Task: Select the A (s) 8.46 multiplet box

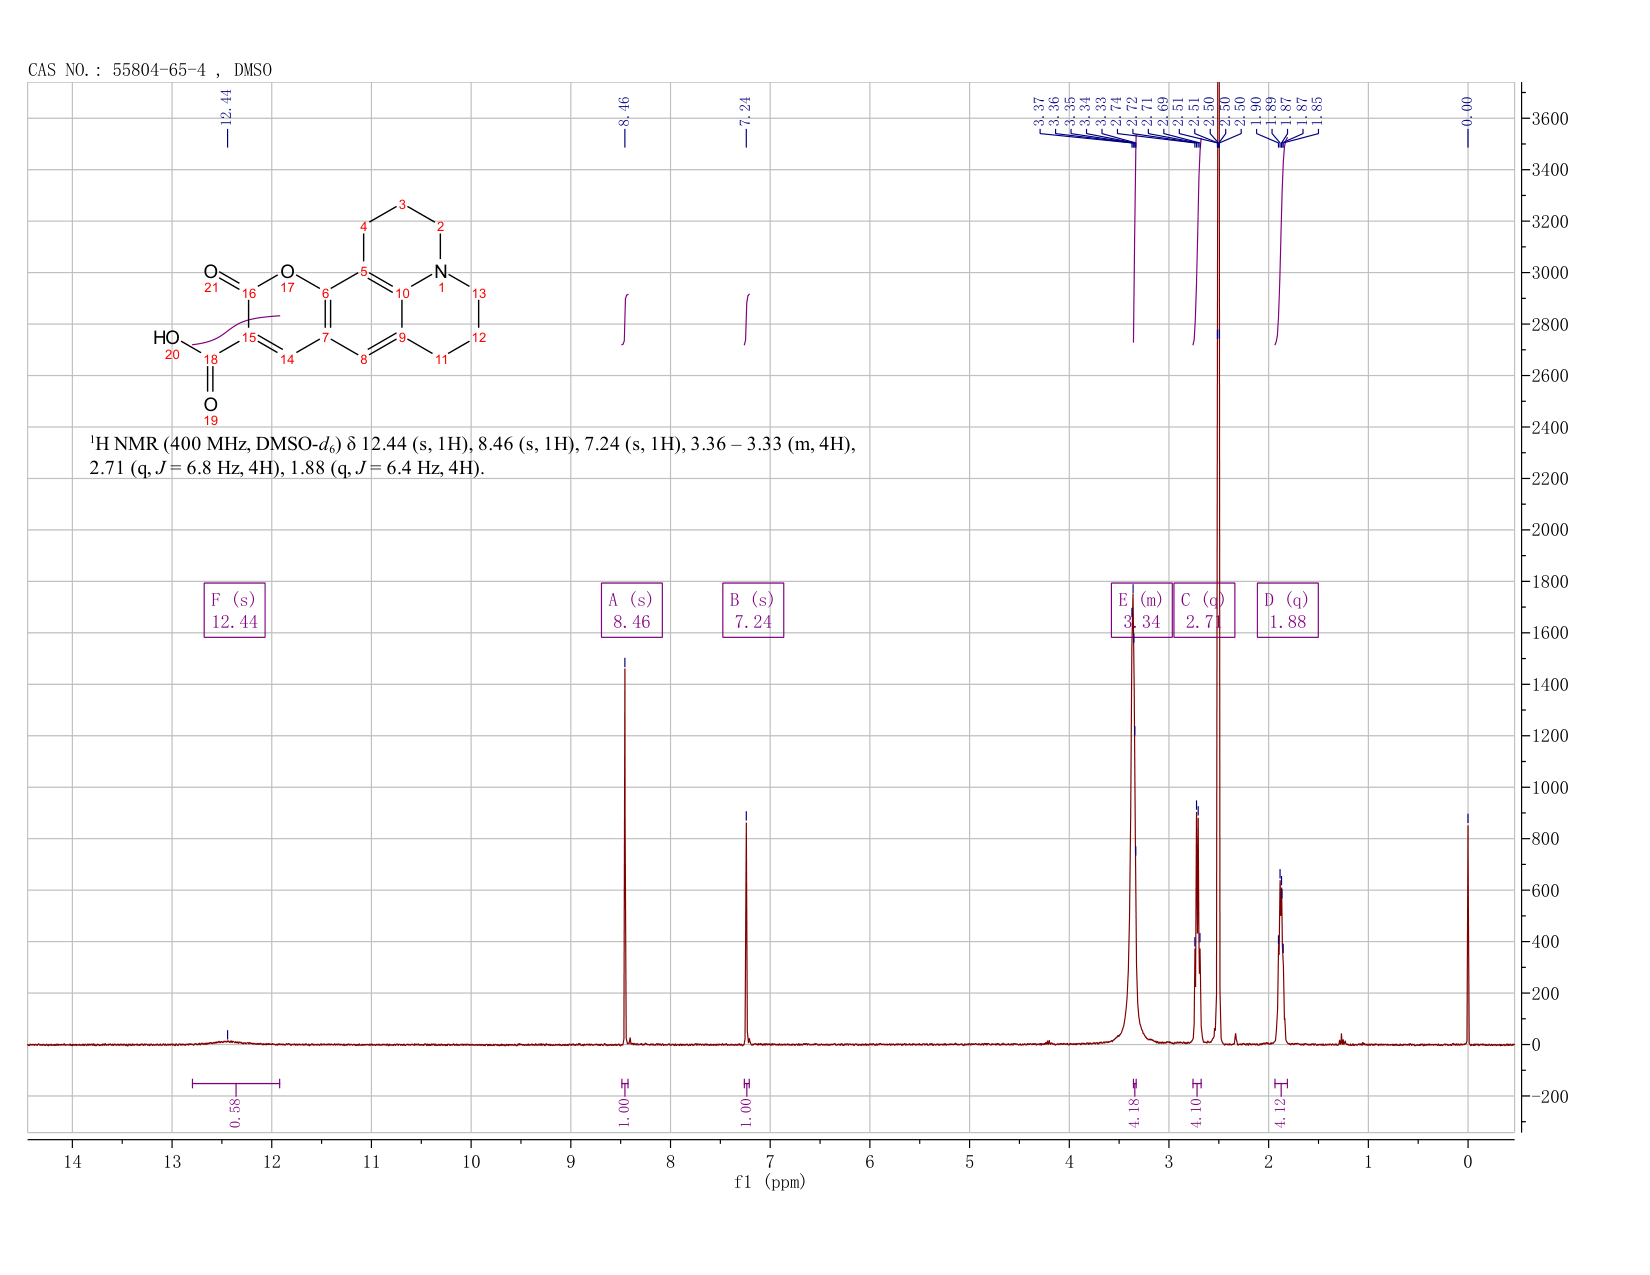Action: click(632, 610)
